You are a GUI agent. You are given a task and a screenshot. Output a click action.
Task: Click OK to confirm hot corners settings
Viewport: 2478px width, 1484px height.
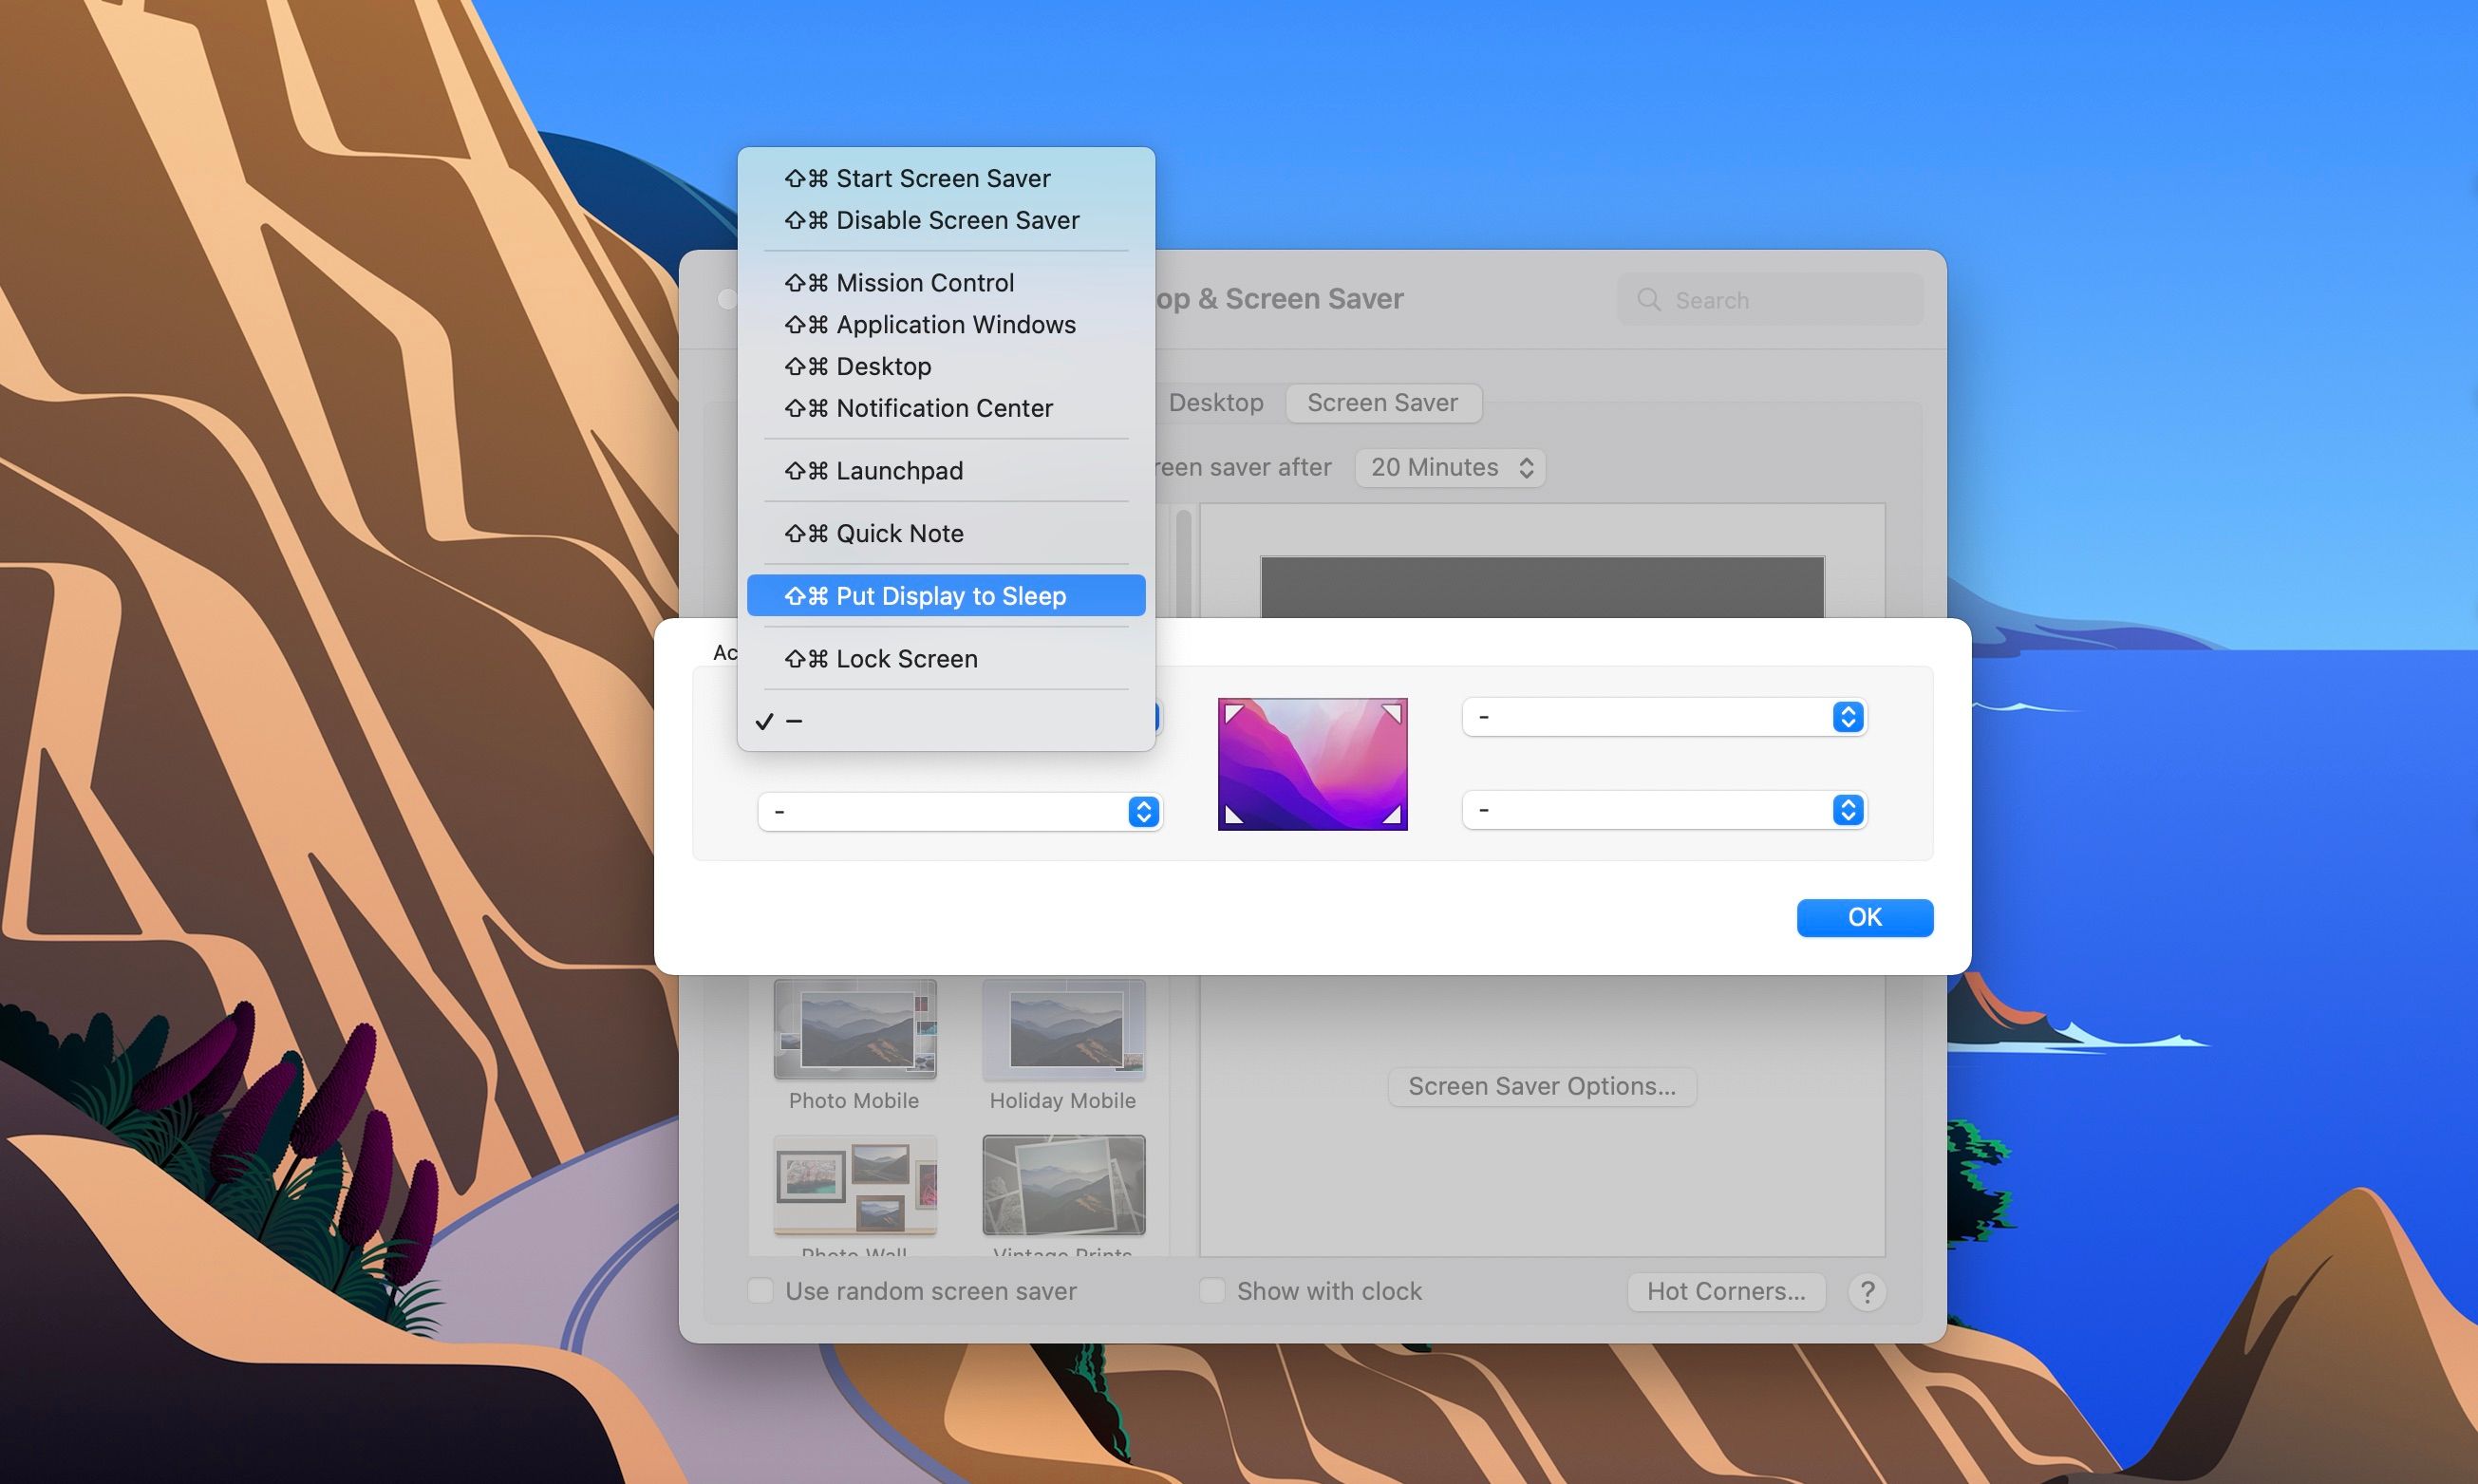pyautogui.click(x=1865, y=917)
